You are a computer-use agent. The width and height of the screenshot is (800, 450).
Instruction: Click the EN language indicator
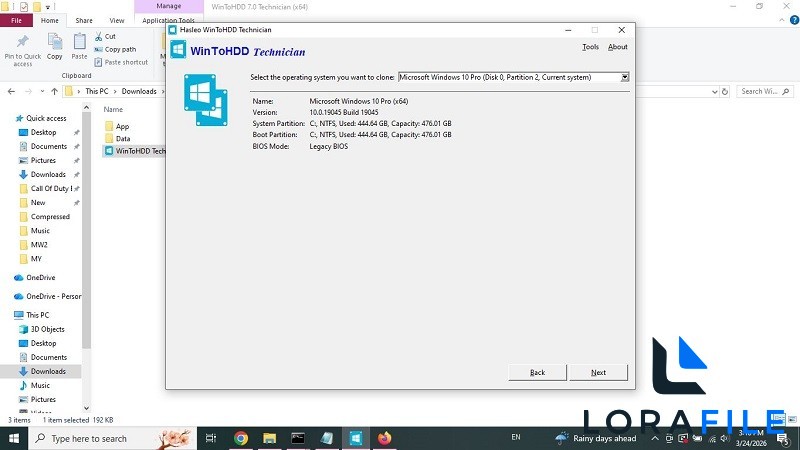pos(516,437)
